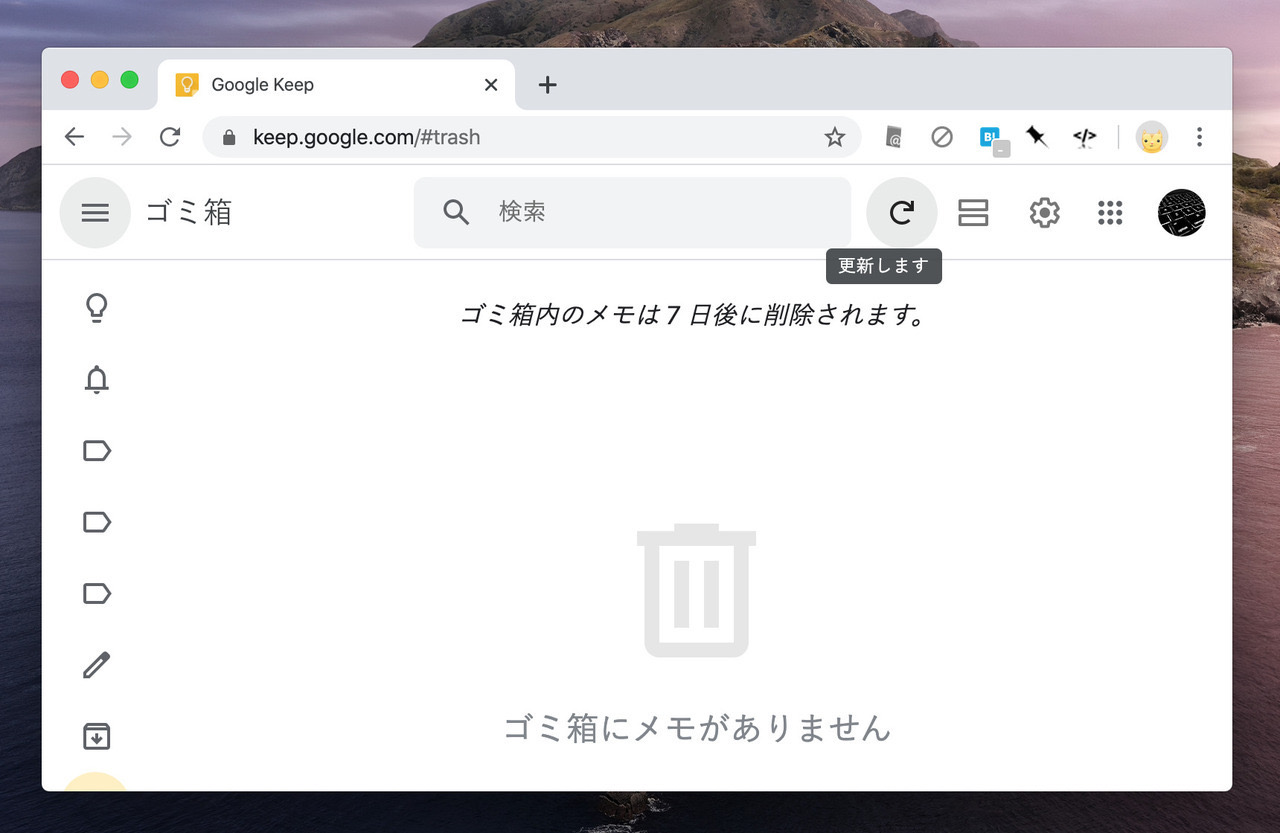Select the Google Keep browser tab

tap(336, 85)
